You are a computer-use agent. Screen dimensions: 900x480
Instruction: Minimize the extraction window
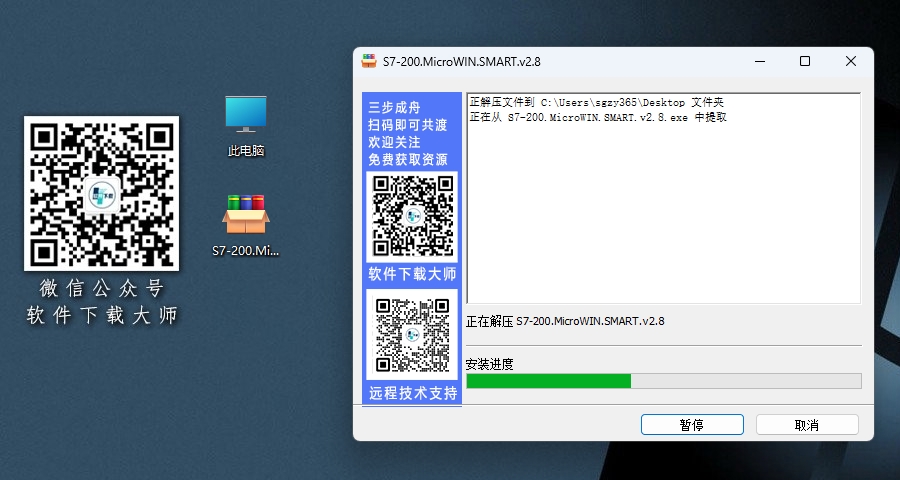759,61
